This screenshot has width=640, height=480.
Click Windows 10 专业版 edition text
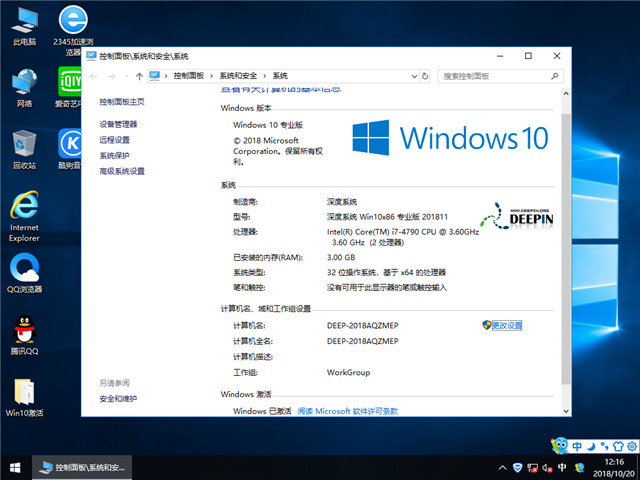click(x=268, y=125)
